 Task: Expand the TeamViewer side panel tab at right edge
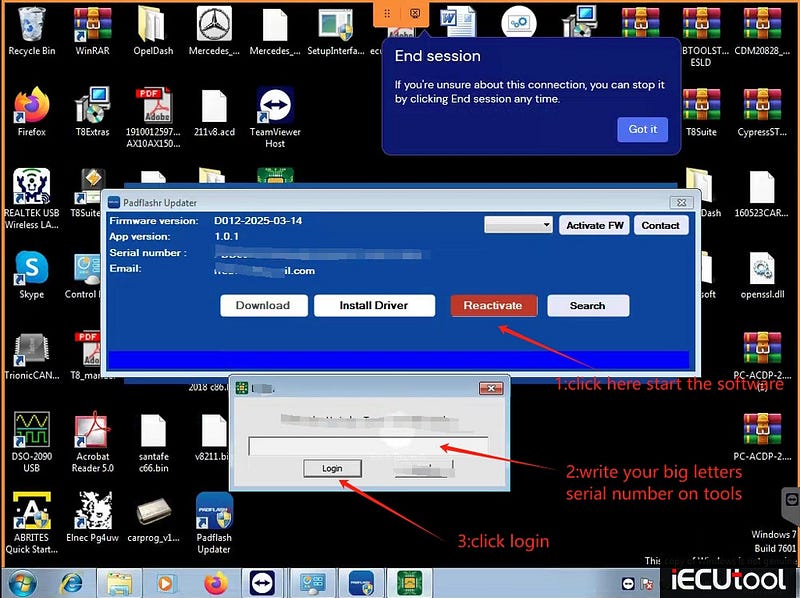pyautogui.click(x=791, y=506)
